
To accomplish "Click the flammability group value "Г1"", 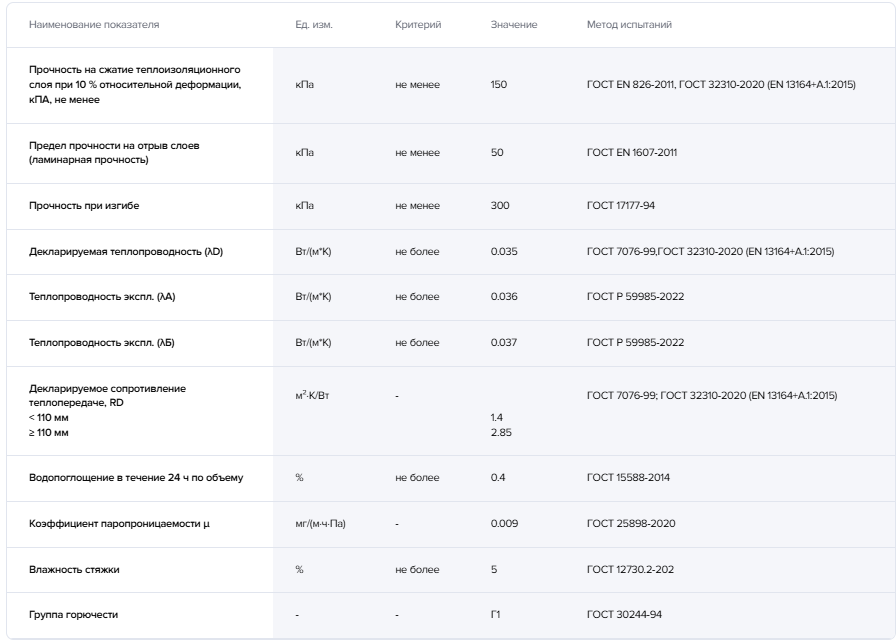I will (x=496, y=614).
